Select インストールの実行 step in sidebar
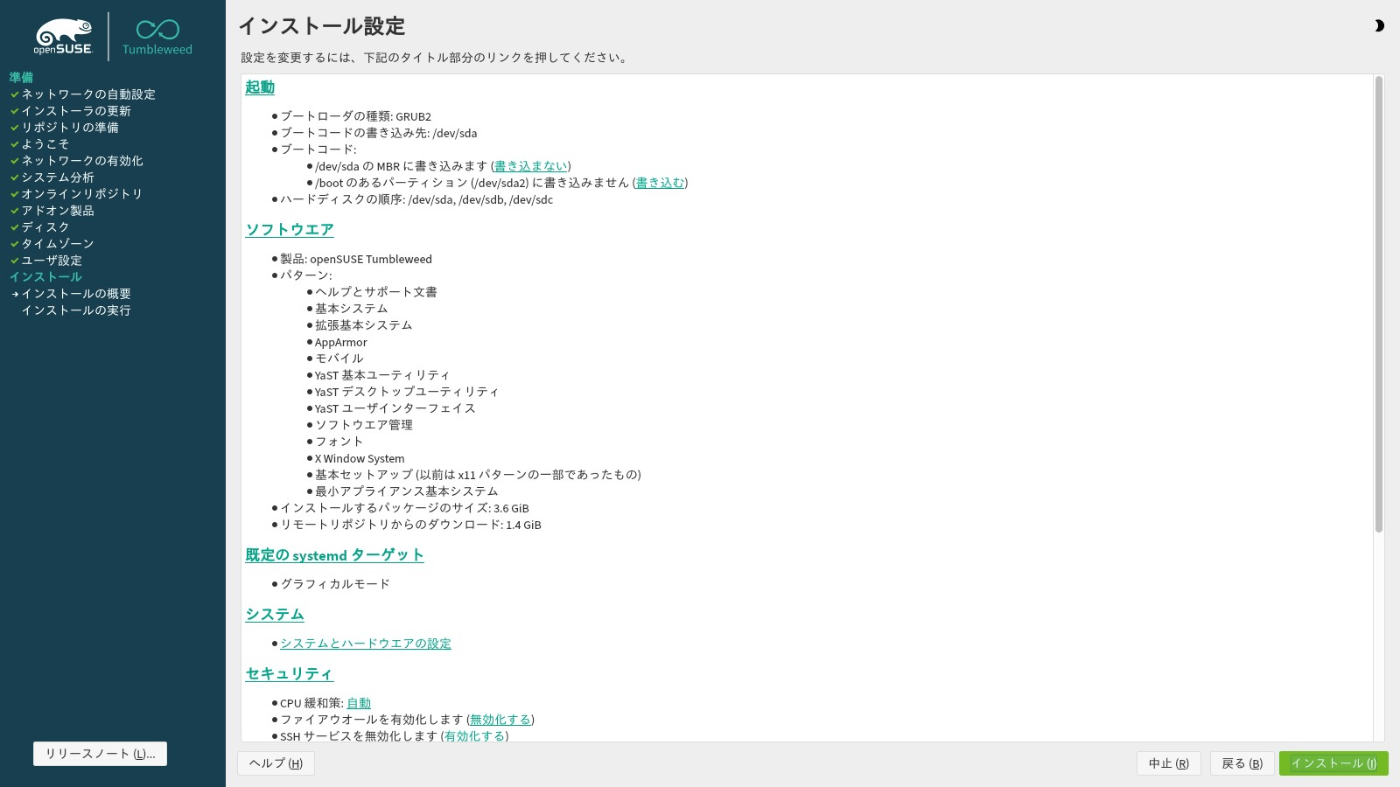This screenshot has width=1400, height=787. point(76,310)
